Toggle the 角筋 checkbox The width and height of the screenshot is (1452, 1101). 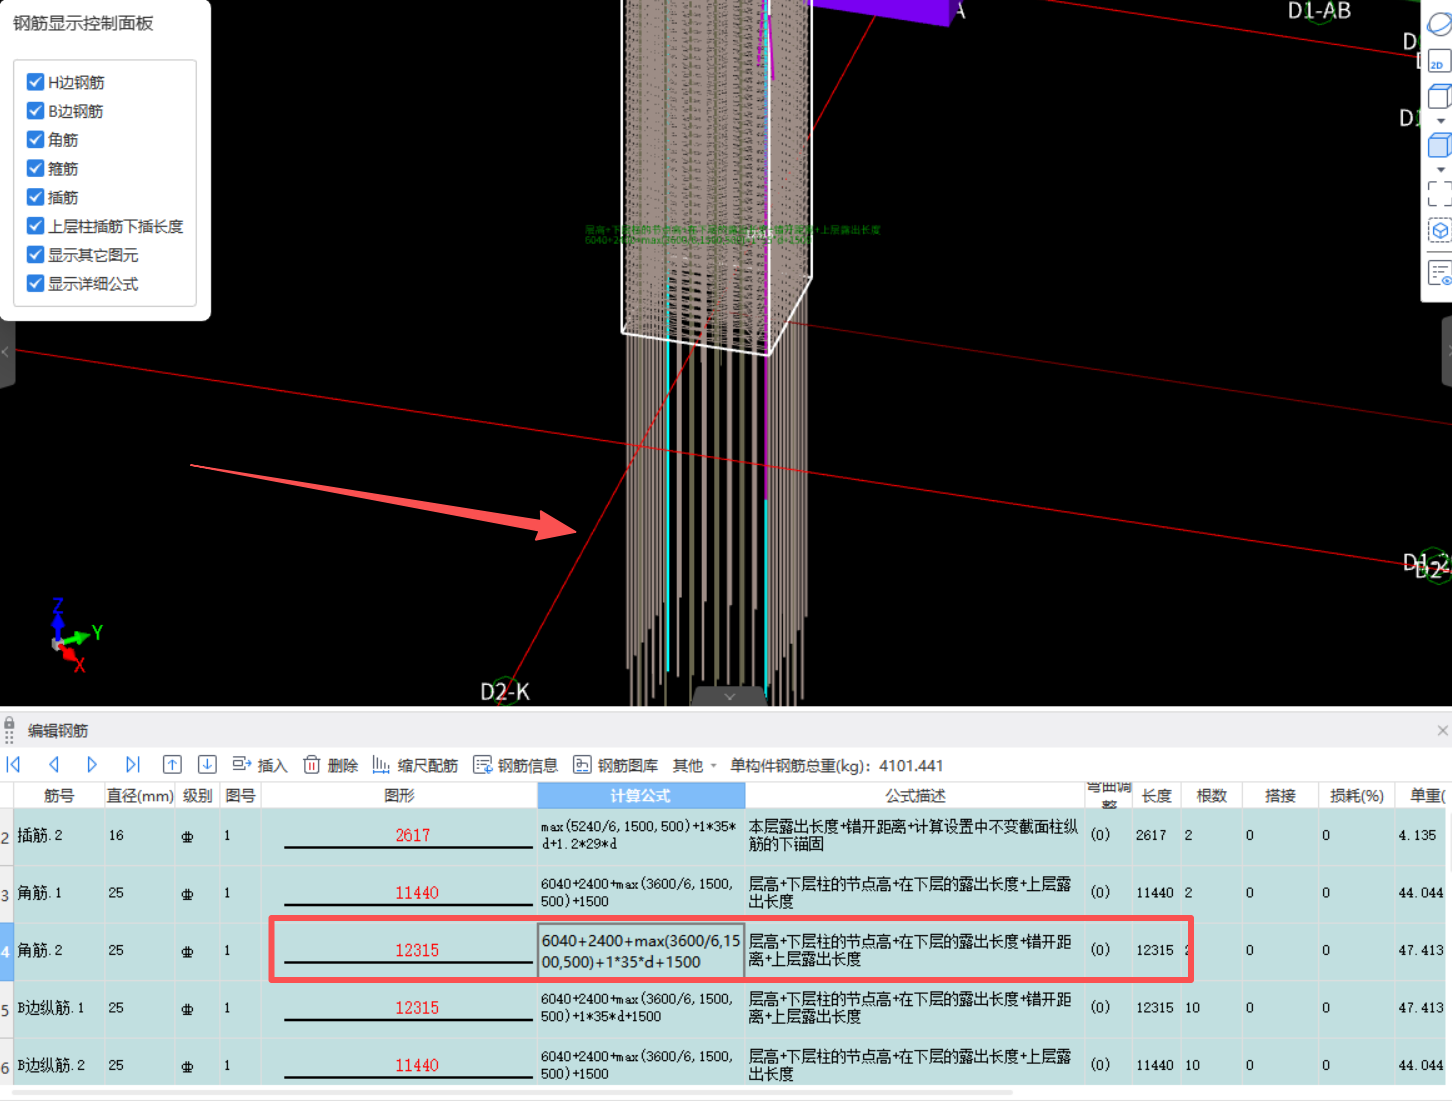35,140
